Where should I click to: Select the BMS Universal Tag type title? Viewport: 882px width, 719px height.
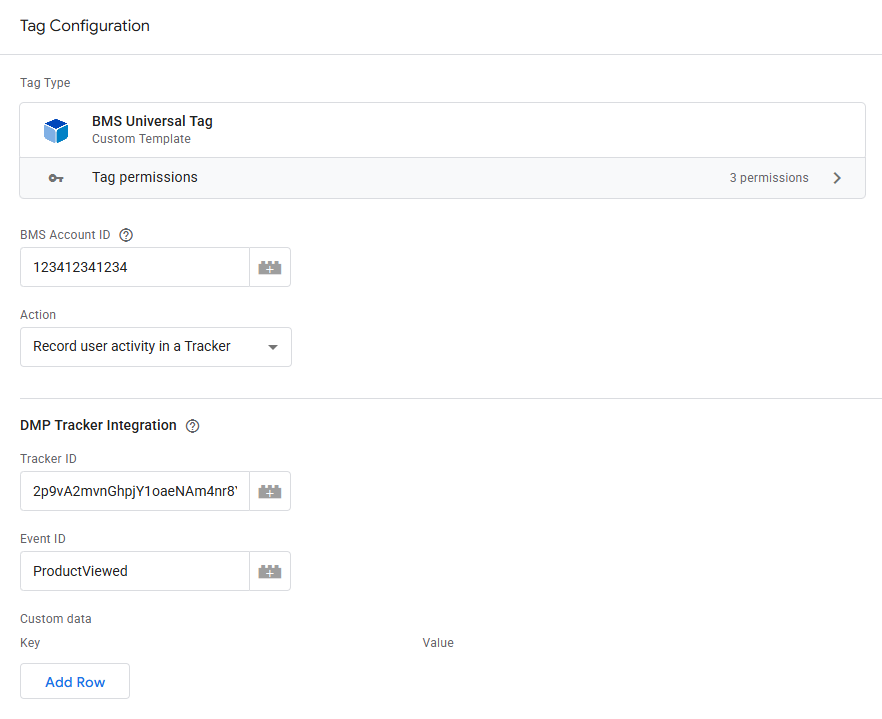(x=152, y=121)
